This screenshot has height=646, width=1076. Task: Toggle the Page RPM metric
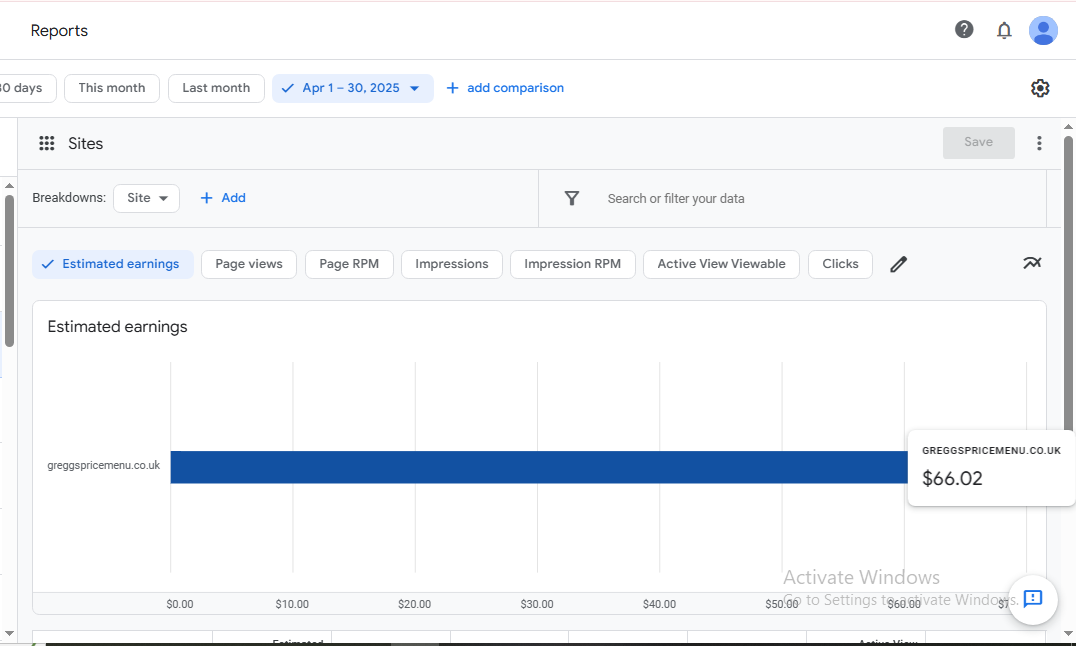click(349, 264)
